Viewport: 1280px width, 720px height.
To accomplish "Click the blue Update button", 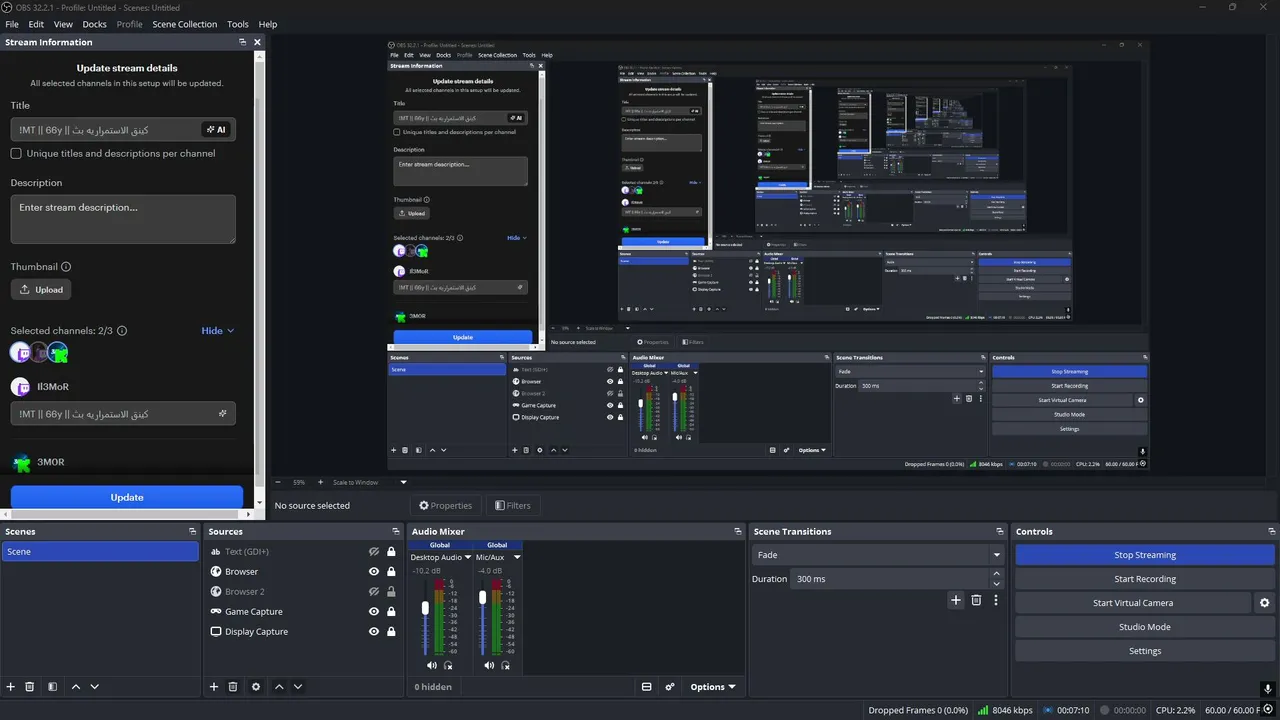I will coord(127,497).
